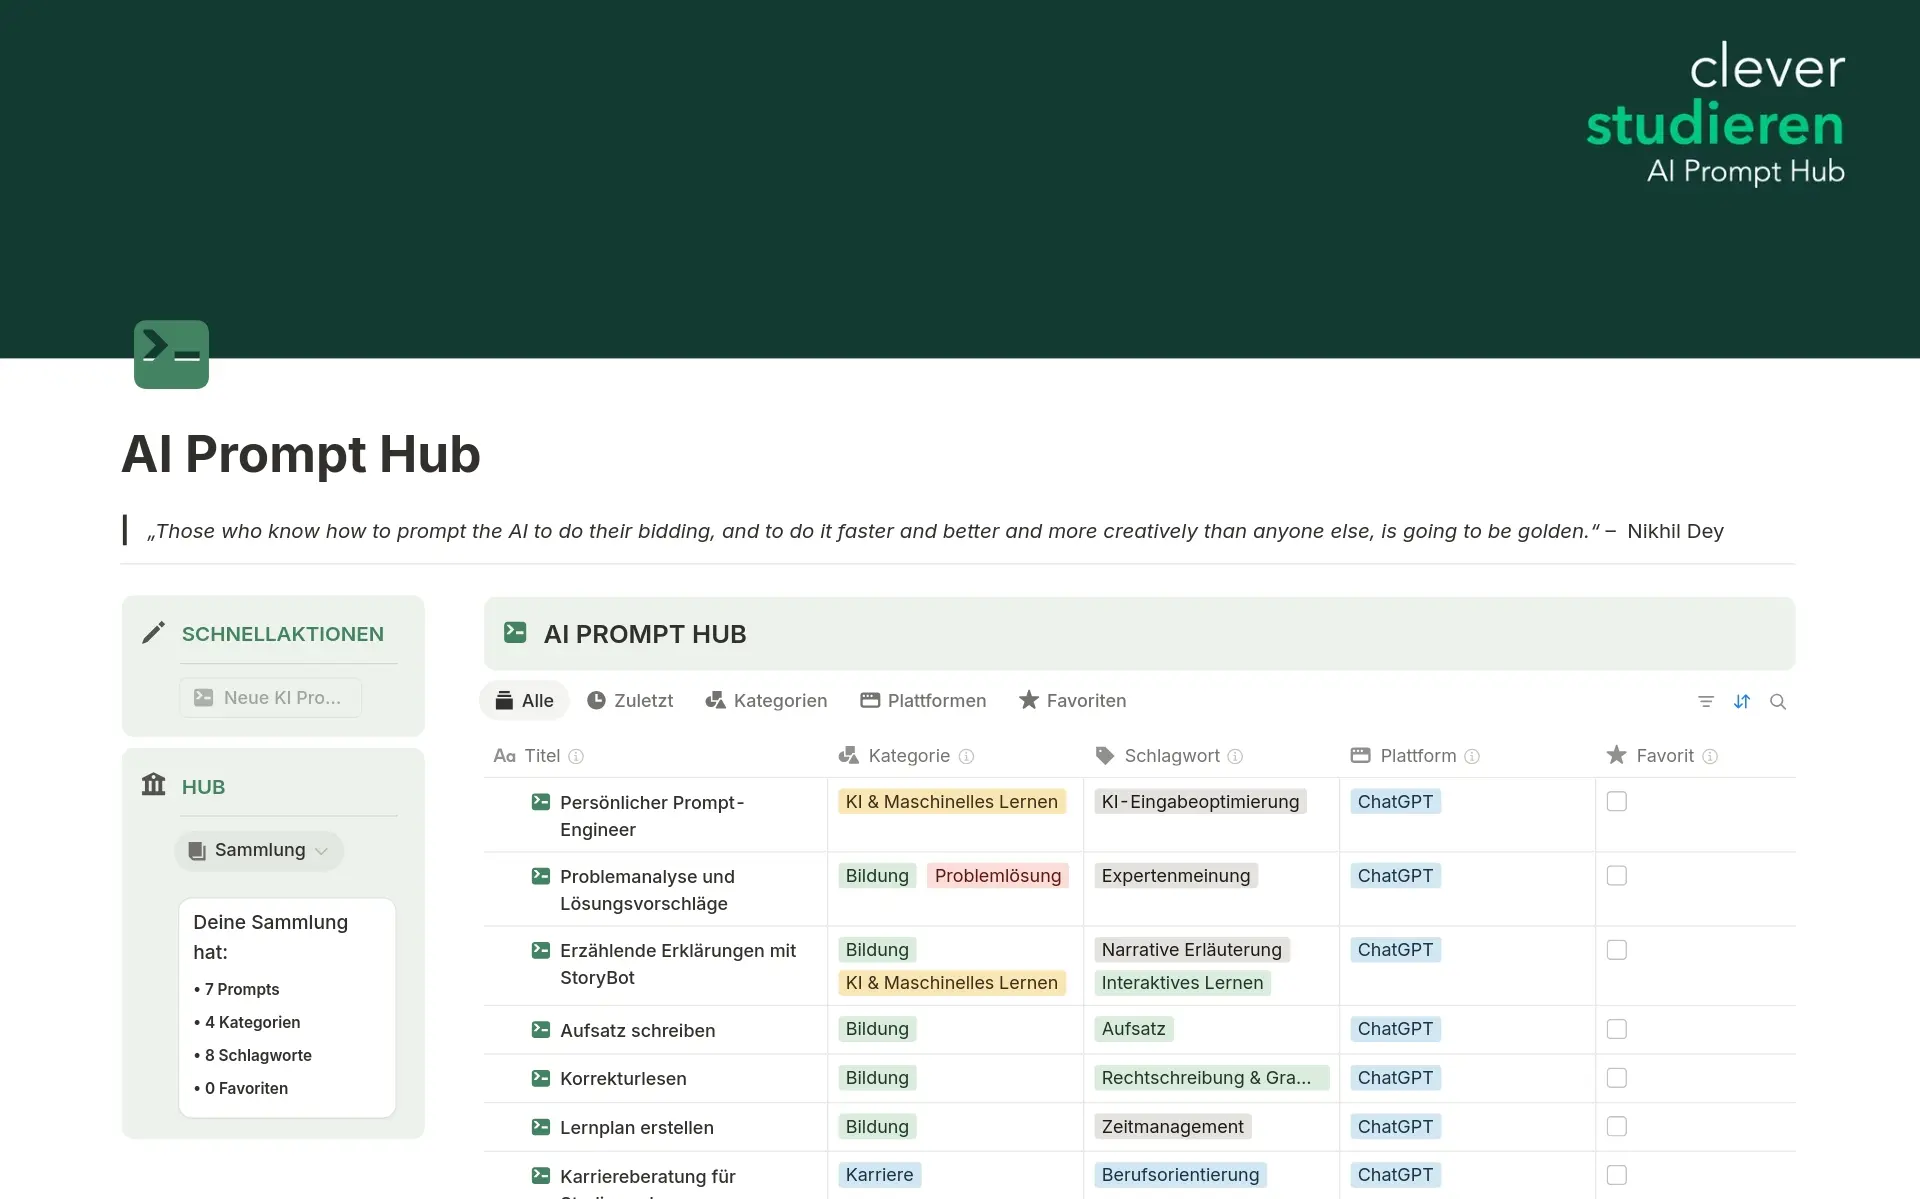Click the info icon next to Plattform
The image size is (1920, 1199).
(1471, 757)
